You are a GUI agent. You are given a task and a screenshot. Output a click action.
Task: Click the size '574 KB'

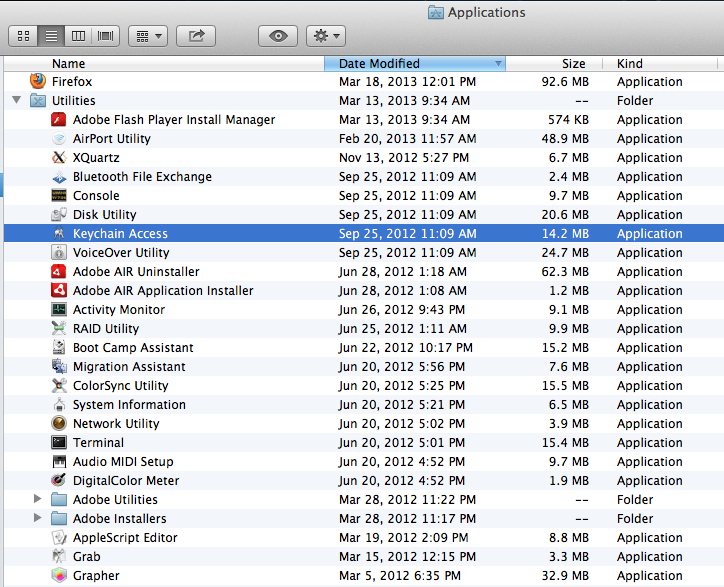pyautogui.click(x=568, y=120)
